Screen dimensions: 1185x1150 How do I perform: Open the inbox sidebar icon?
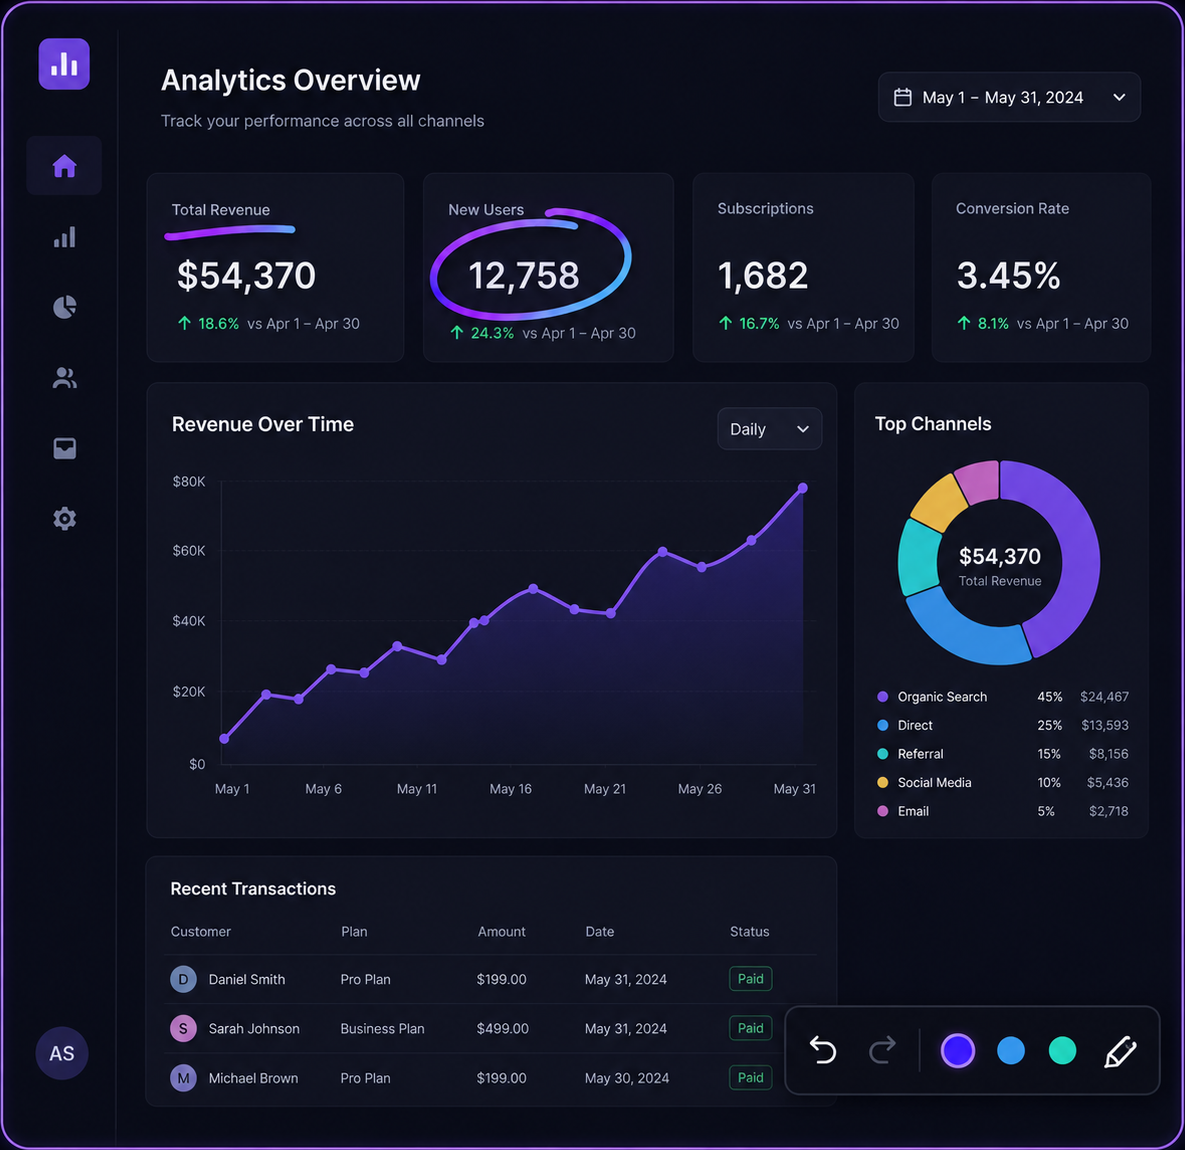pos(64,448)
